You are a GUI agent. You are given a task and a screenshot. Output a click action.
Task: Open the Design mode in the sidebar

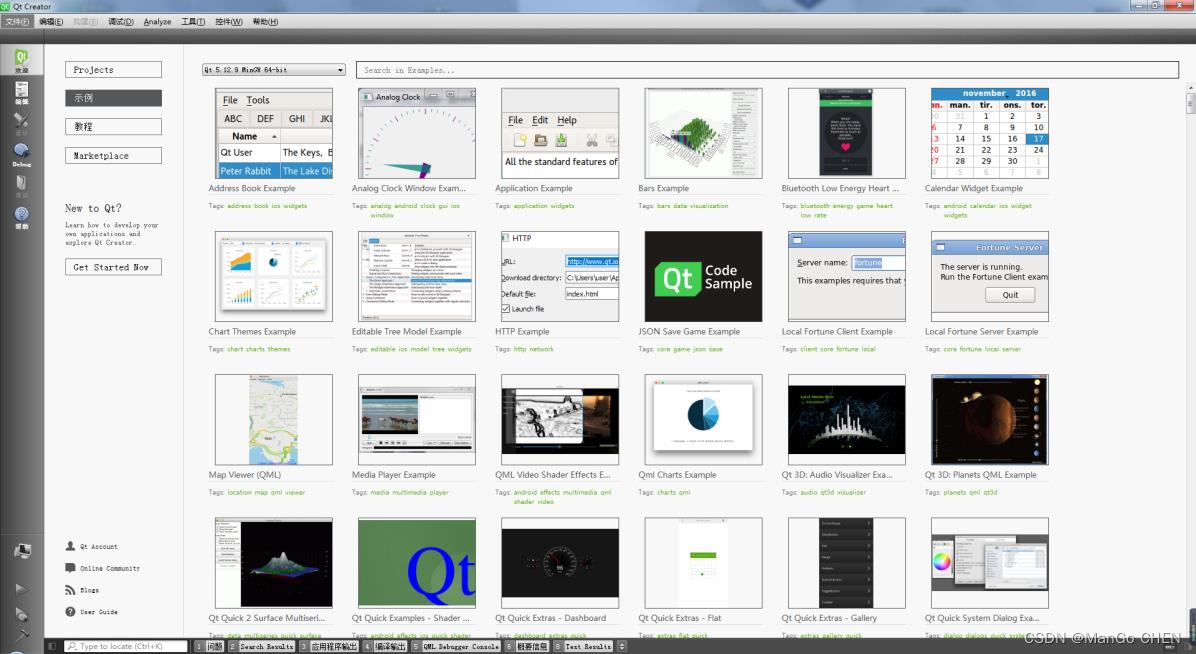tap(21, 124)
